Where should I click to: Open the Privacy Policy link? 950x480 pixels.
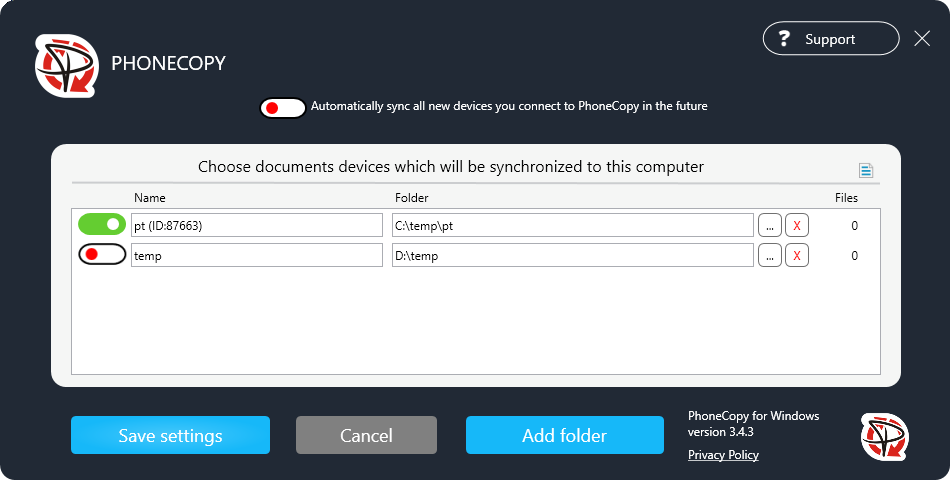[723, 455]
